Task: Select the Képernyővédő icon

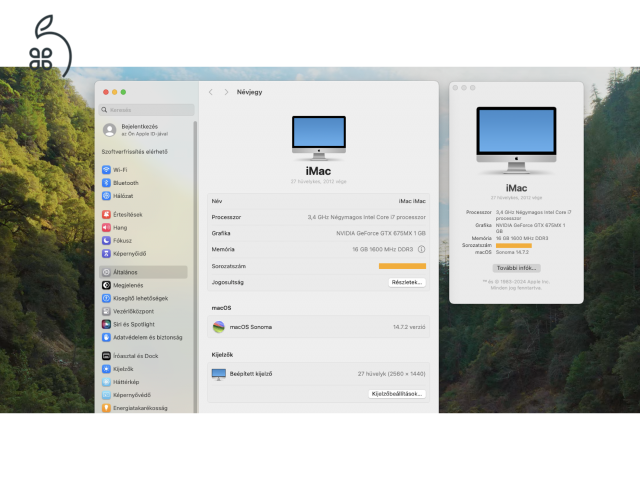Action: [106, 395]
